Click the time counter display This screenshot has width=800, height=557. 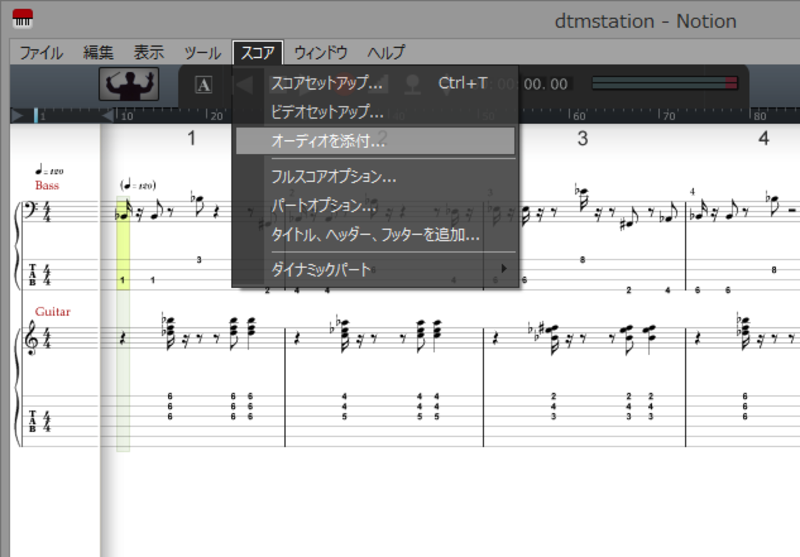click(x=533, y=84)
